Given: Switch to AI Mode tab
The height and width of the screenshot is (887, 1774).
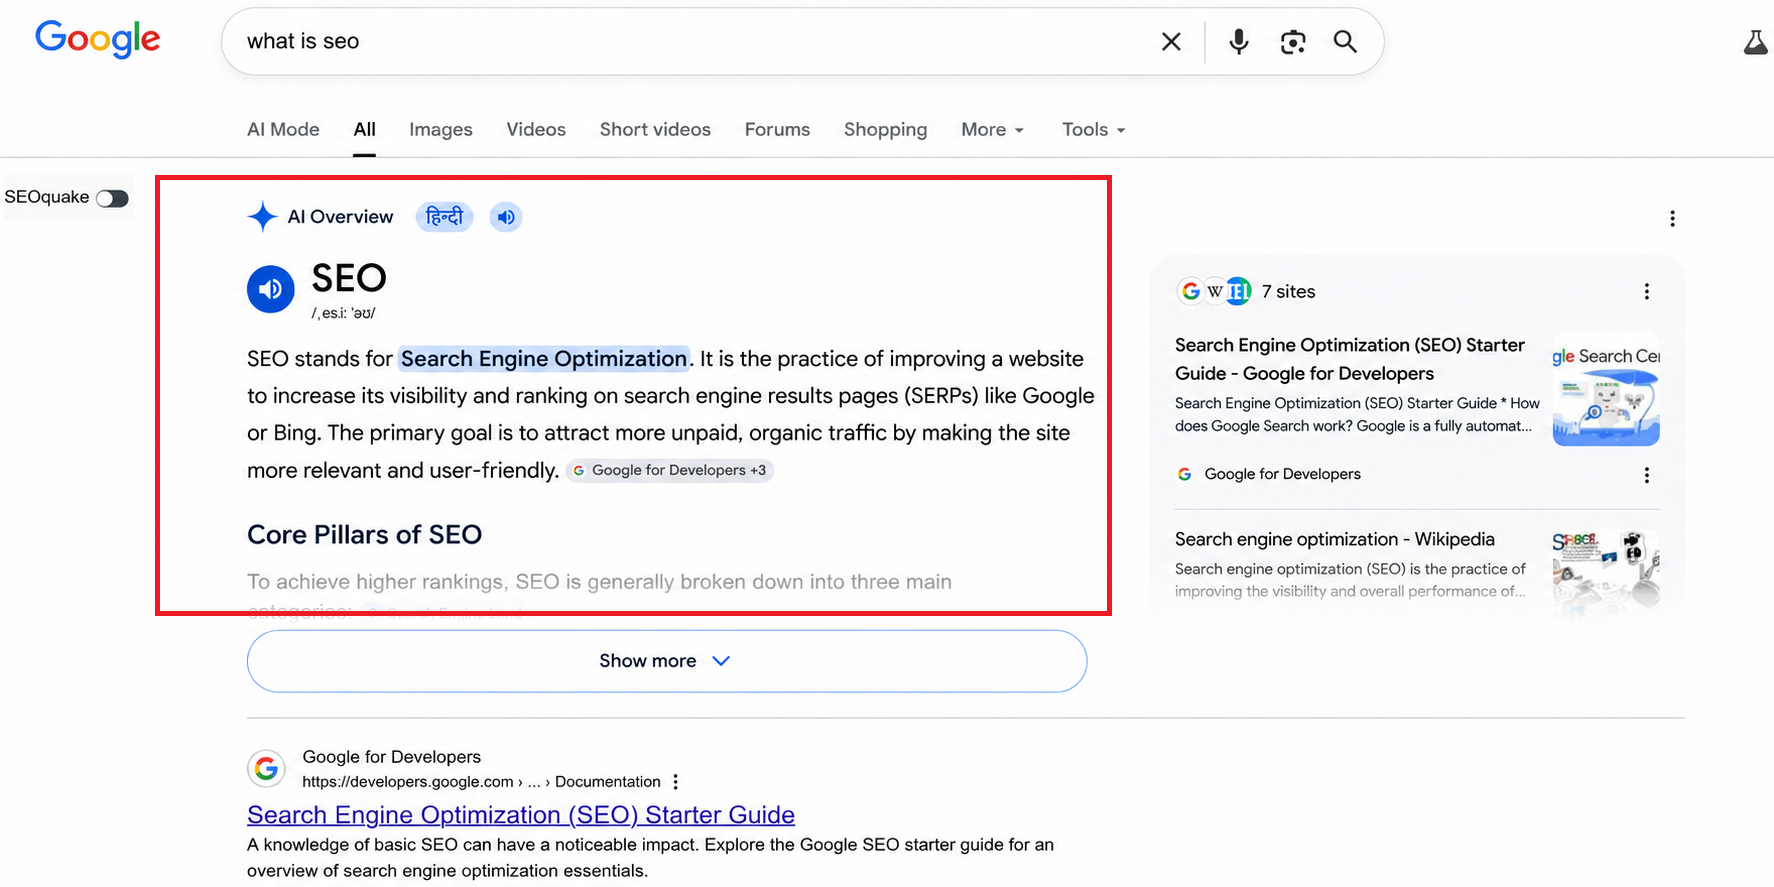Looking at the screenshot, I should pyautogui.click(x=283, y=129).
